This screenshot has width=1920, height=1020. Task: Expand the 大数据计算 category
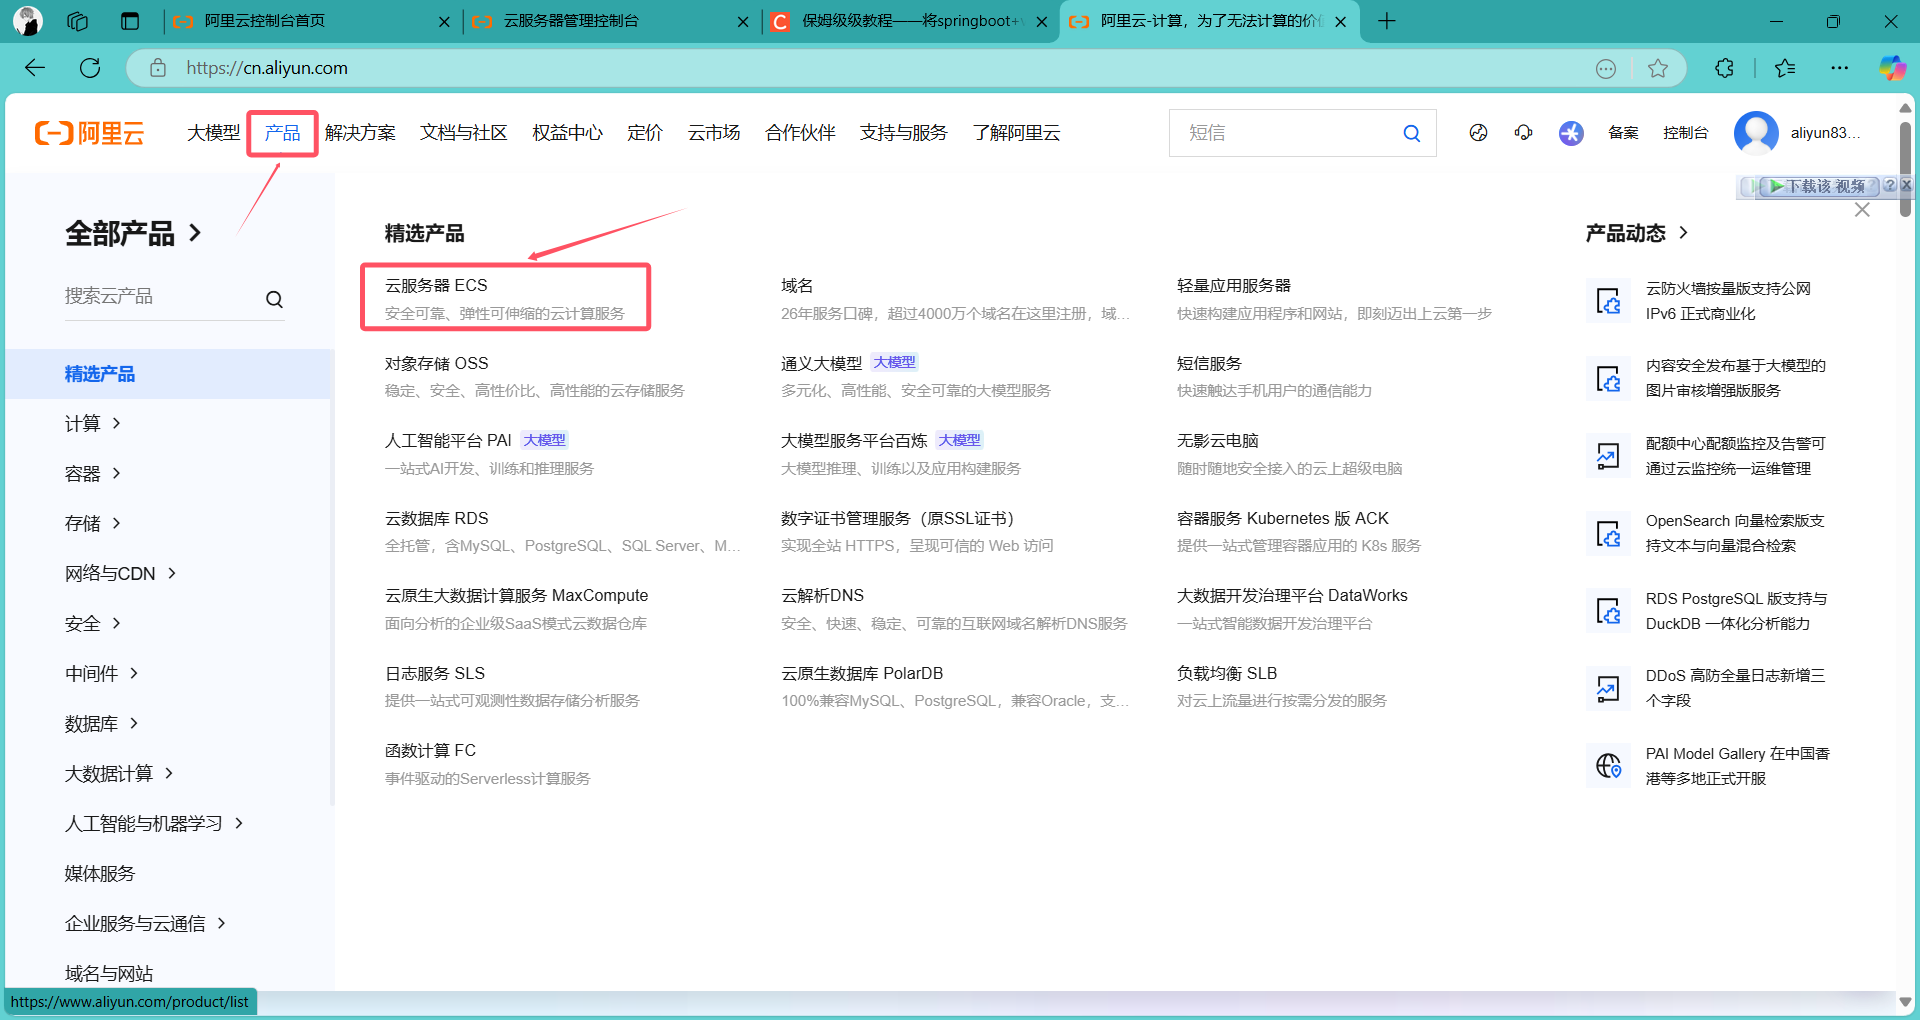[120, 773]
